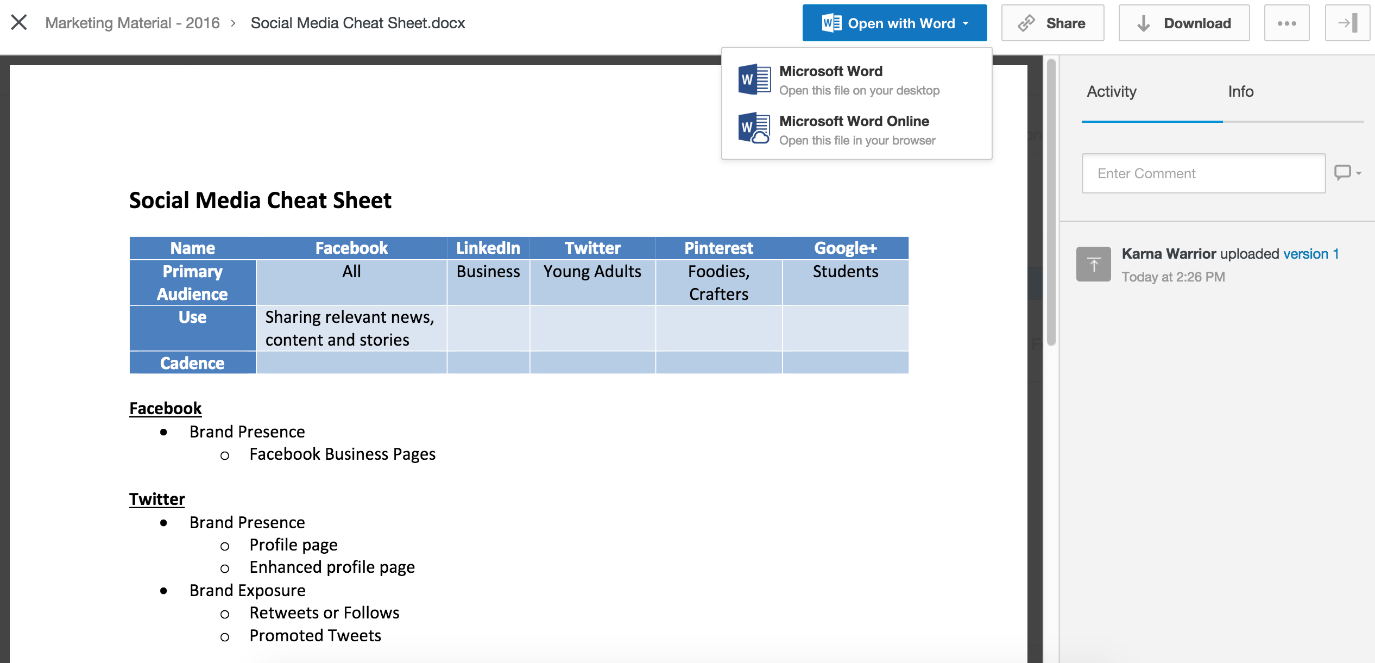1375x663 pixels.
Task: Click the download arrow icon
Action: [x=1143, y=23]
